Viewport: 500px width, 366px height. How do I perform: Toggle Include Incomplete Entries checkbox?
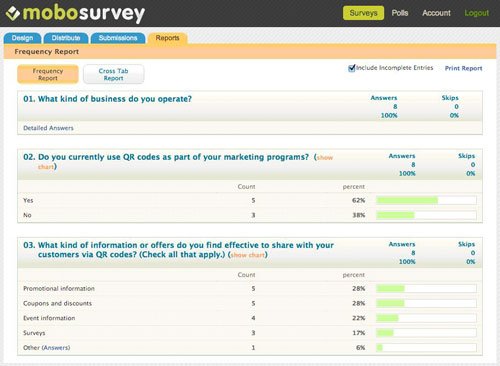tap(351, 68)
